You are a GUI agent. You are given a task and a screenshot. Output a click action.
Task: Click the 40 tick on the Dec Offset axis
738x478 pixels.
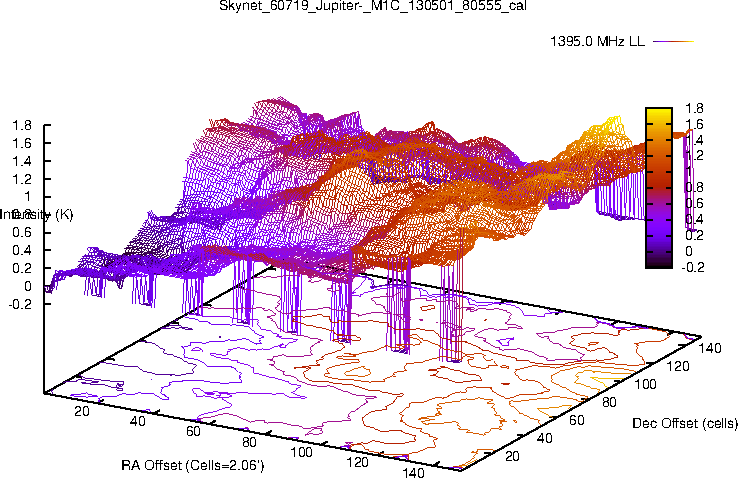[545, 438]
